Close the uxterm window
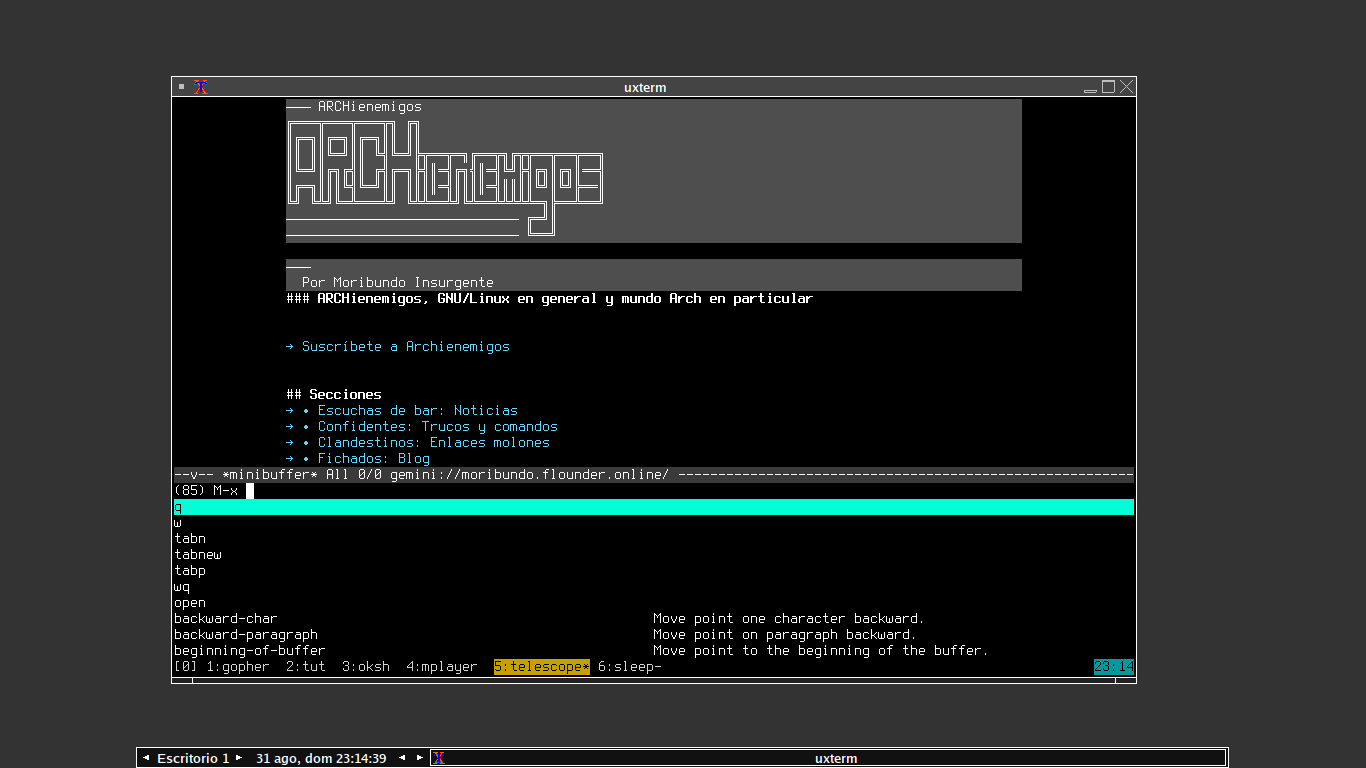The height and width of the screenshot is (768, 1366). [1127, 87]
